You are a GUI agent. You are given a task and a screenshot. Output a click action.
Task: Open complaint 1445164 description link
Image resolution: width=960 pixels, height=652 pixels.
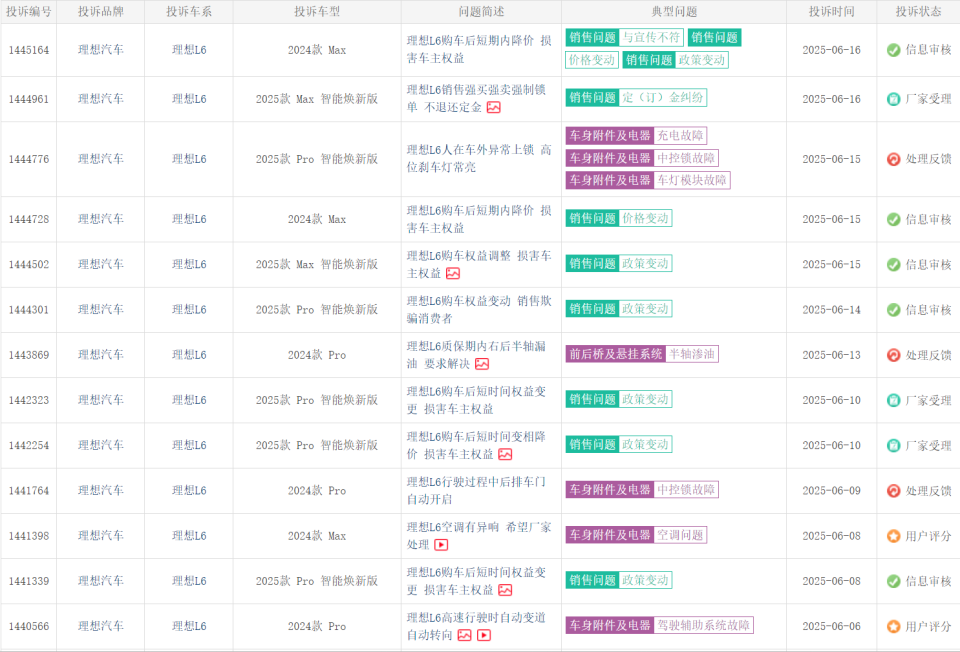click(x=479, y=50)
